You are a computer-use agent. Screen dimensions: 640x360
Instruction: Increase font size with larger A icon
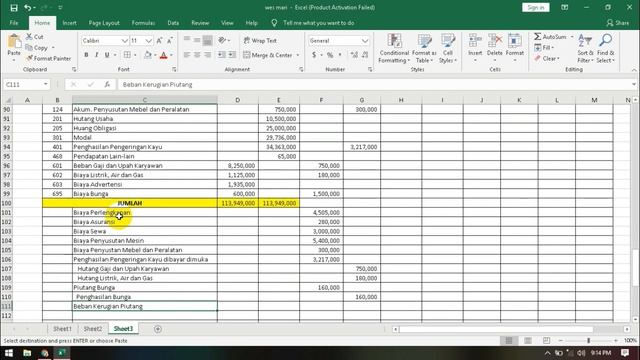tap(159, 41)
